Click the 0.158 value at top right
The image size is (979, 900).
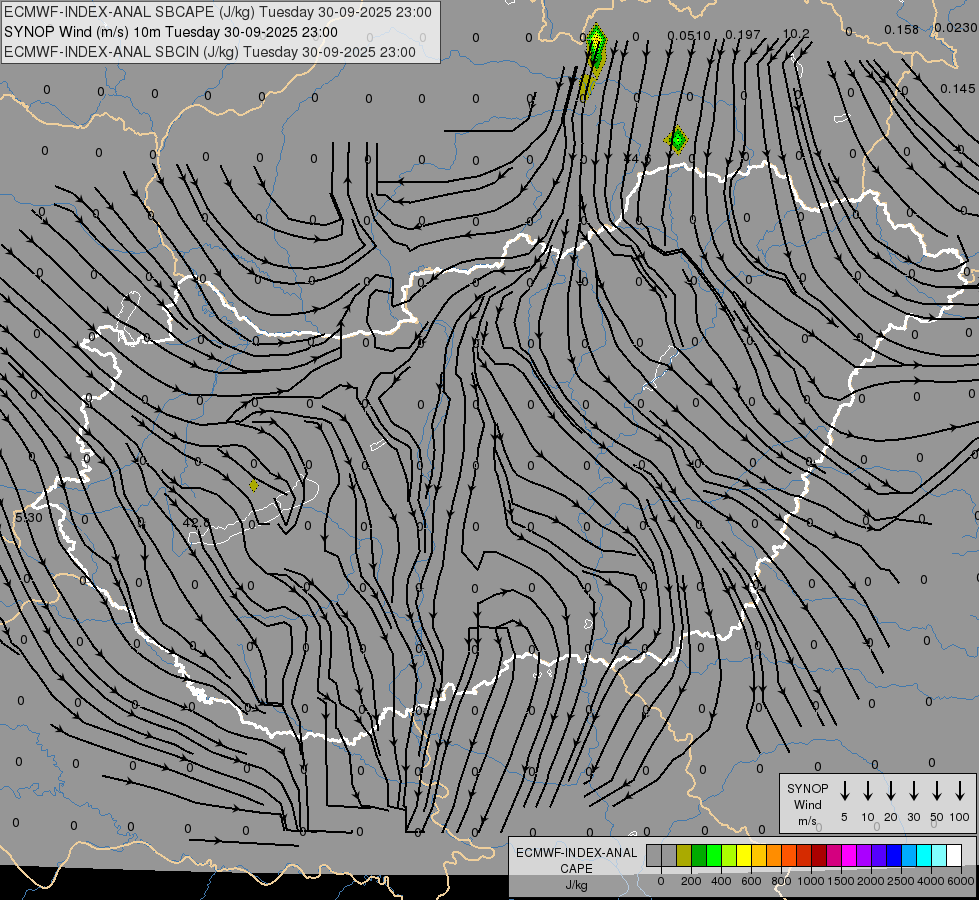click(902, 29)
